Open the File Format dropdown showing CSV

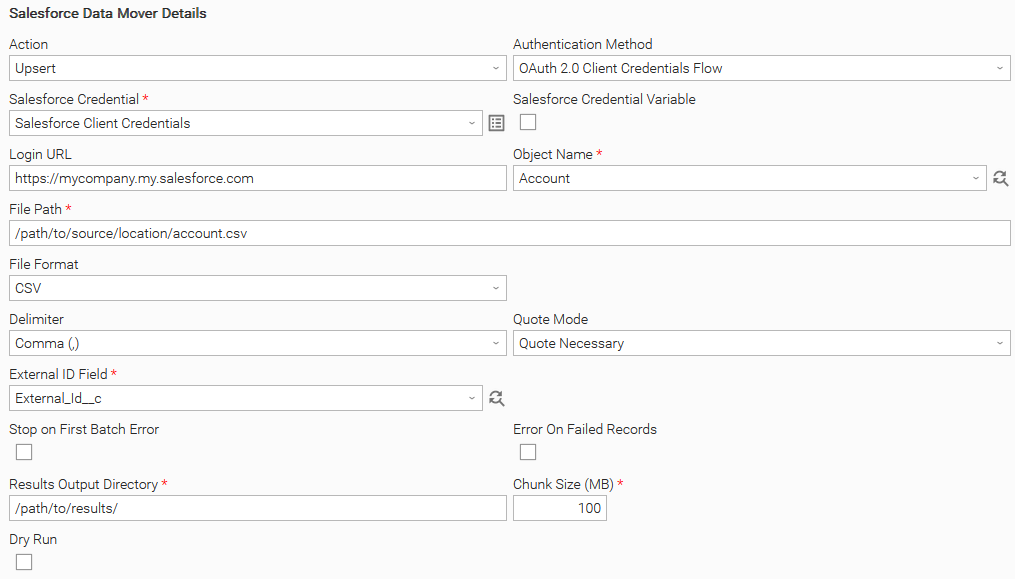(x=258, y=288)
